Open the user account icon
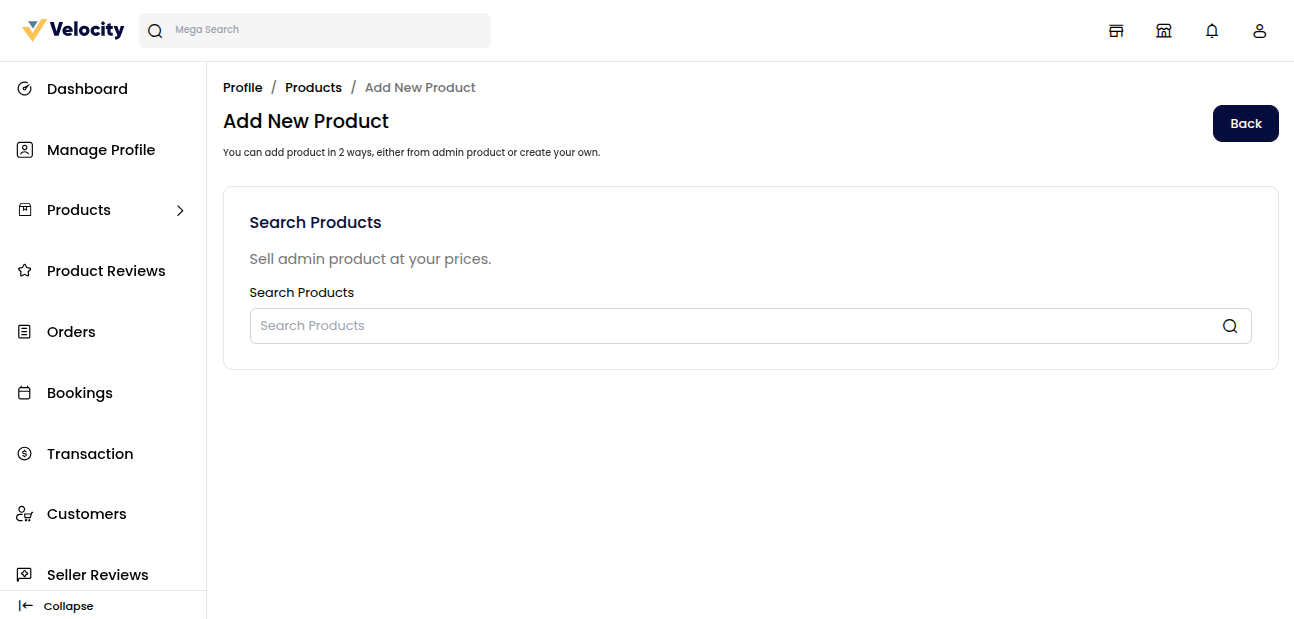Viewport: 1294px width, 619px height. (1260, 31)
